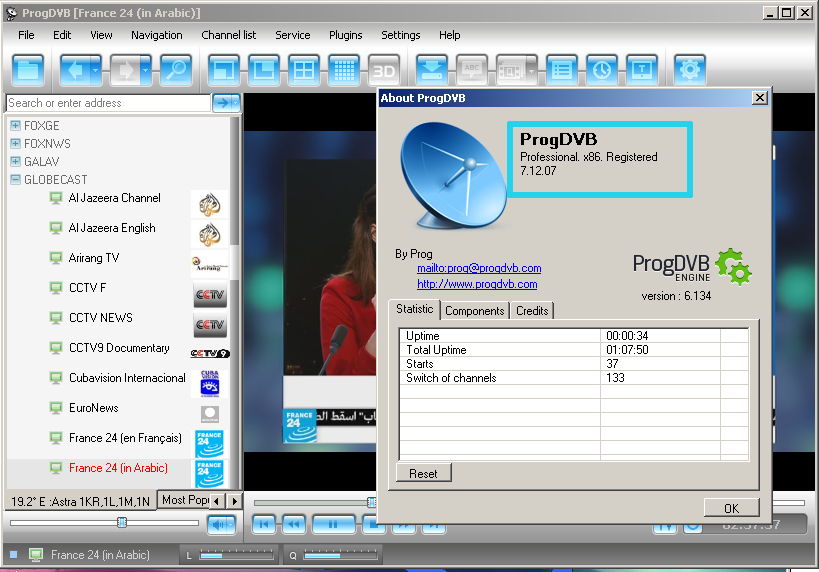This screenshot has width=819, height=572.
Task: Click the tab scroll right arrow
Action: (235, 501)
